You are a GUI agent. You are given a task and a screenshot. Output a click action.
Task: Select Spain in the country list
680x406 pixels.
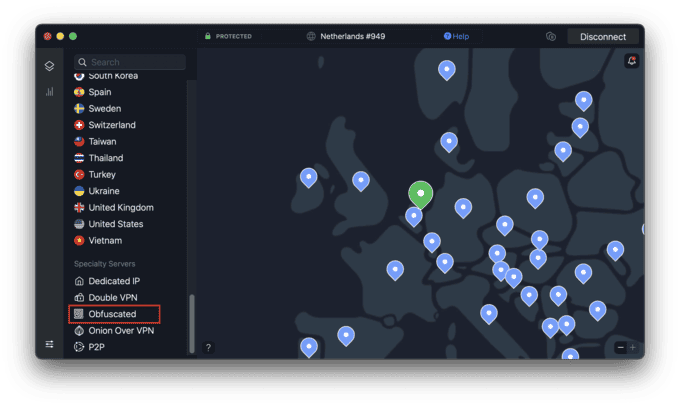(x=100, y=92)
